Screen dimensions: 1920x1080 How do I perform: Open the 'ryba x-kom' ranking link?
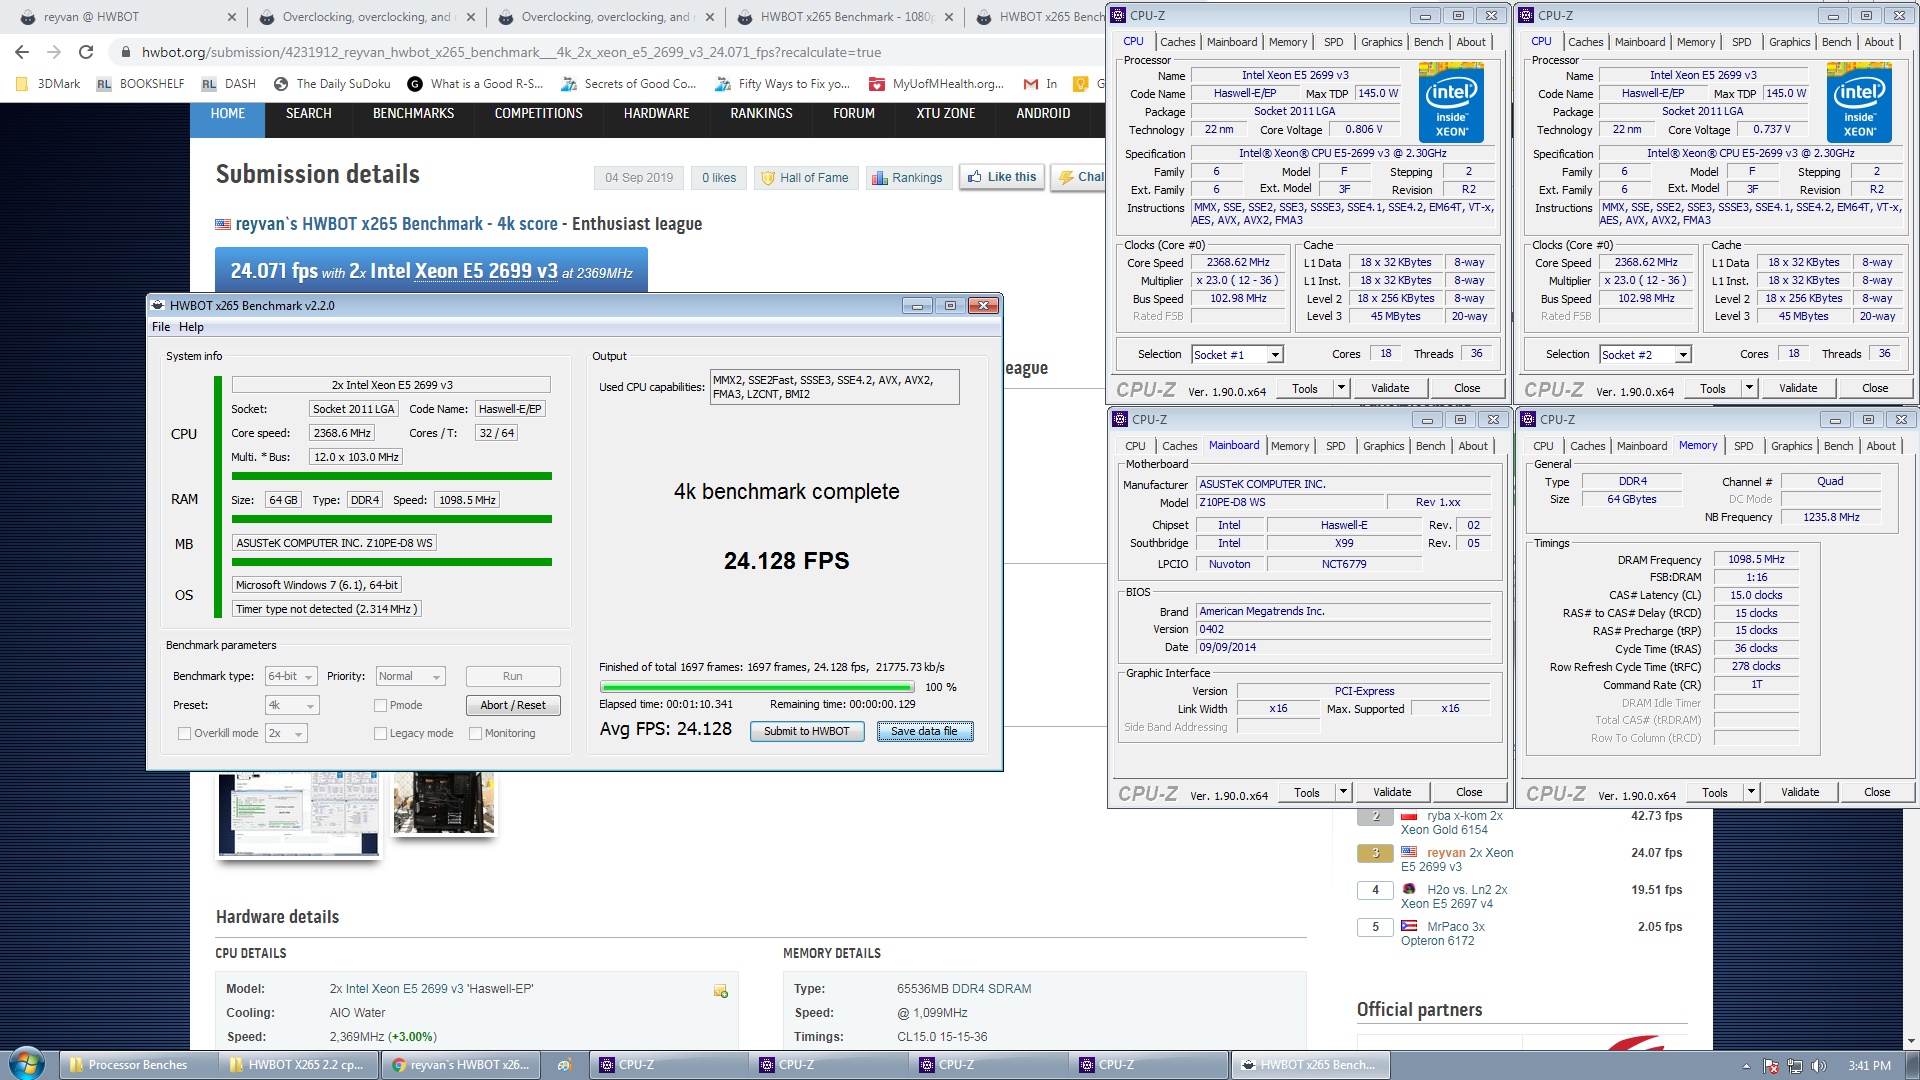(1451, 823)
